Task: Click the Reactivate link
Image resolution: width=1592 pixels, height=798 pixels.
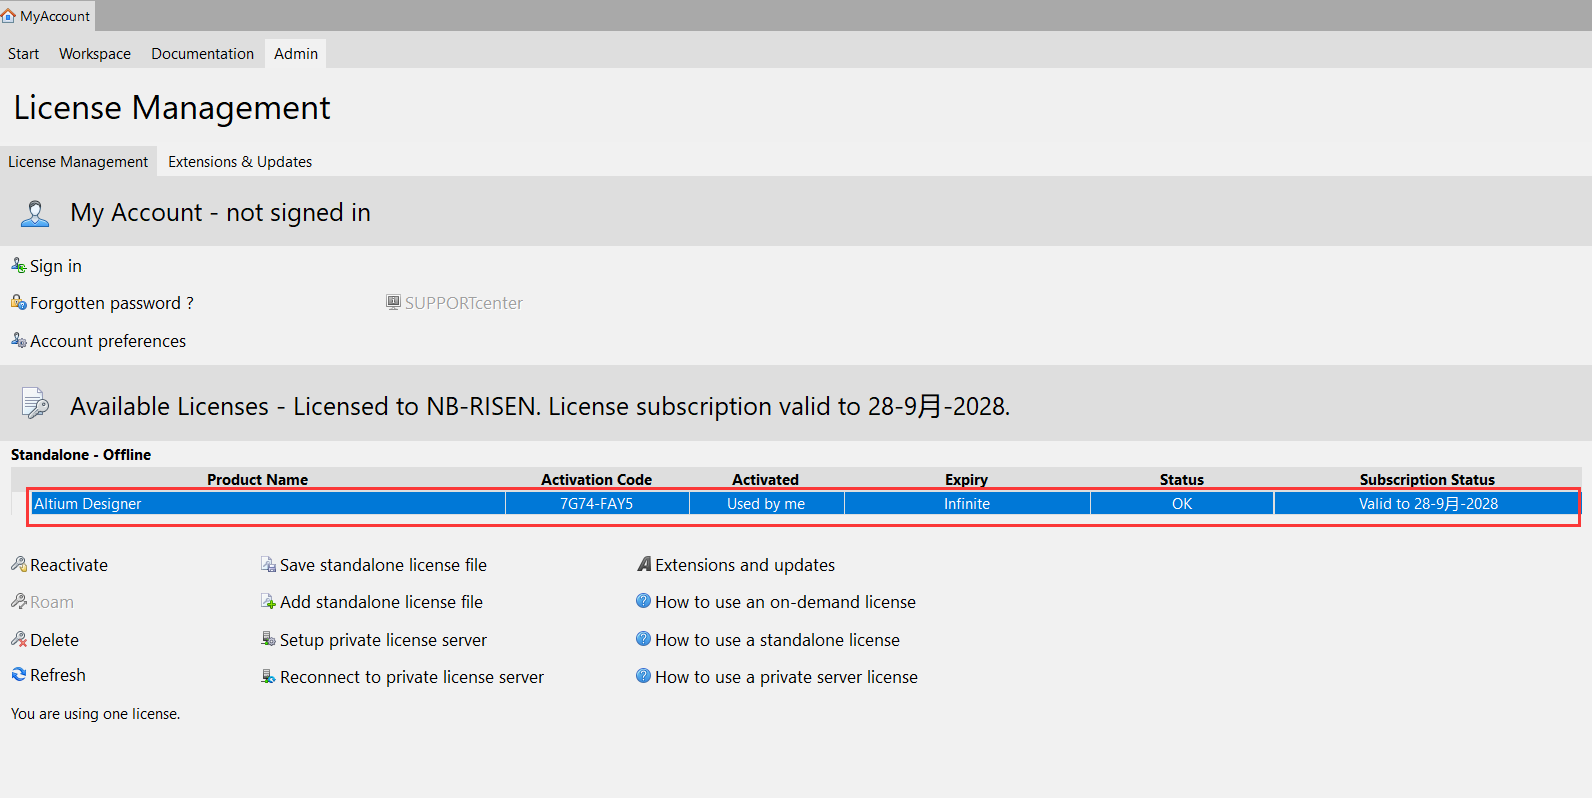Action: tap(69, 565)
